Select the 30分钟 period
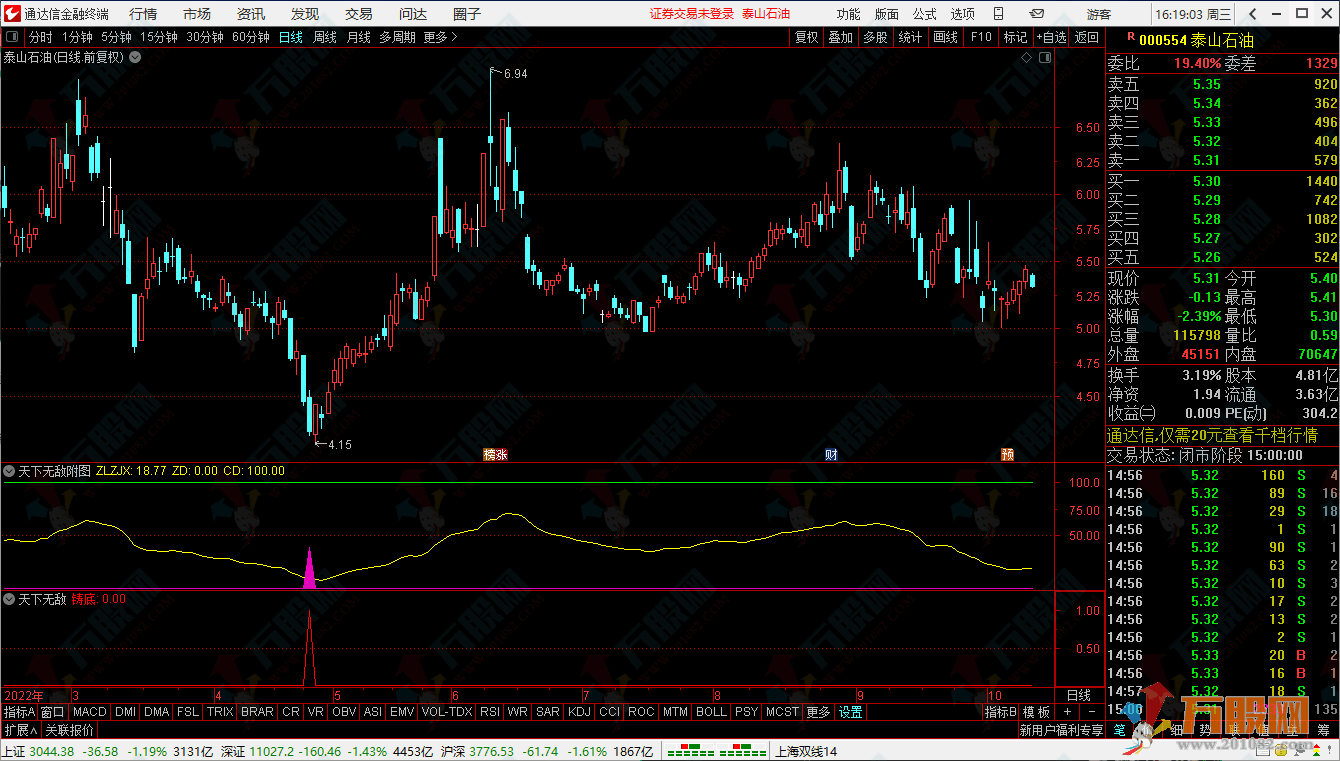Image resolution: width=1340 pixels, height=761 pixels. pyautogui.click(x=205, y=37)
